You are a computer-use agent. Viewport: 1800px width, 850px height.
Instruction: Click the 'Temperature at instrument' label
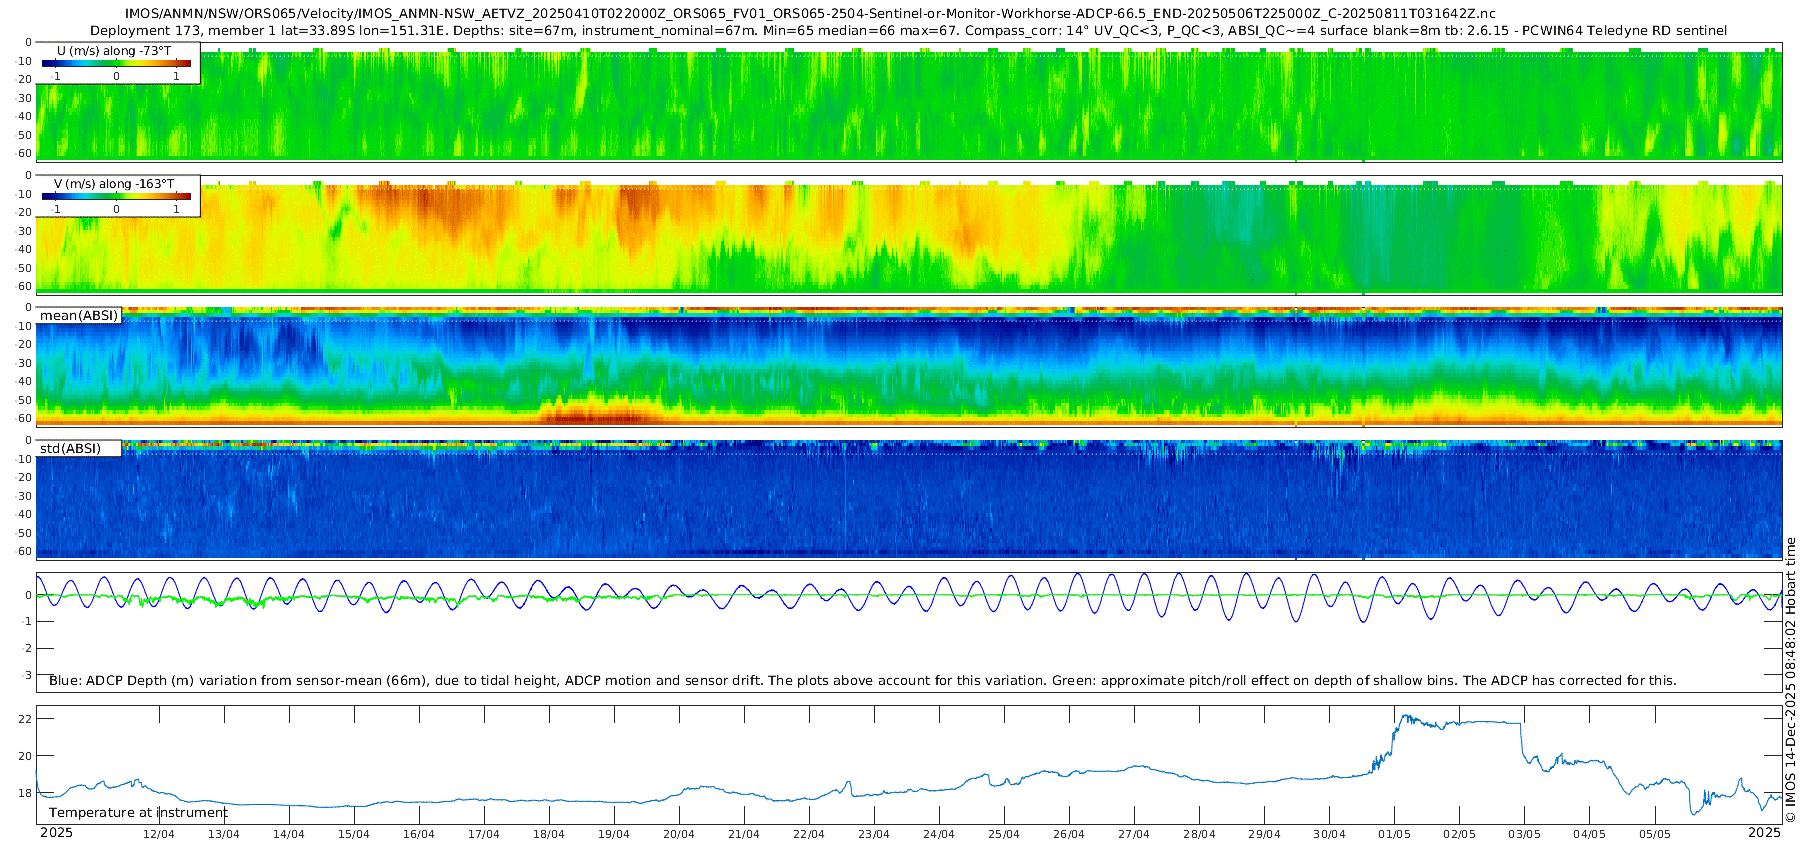(138, 812)
